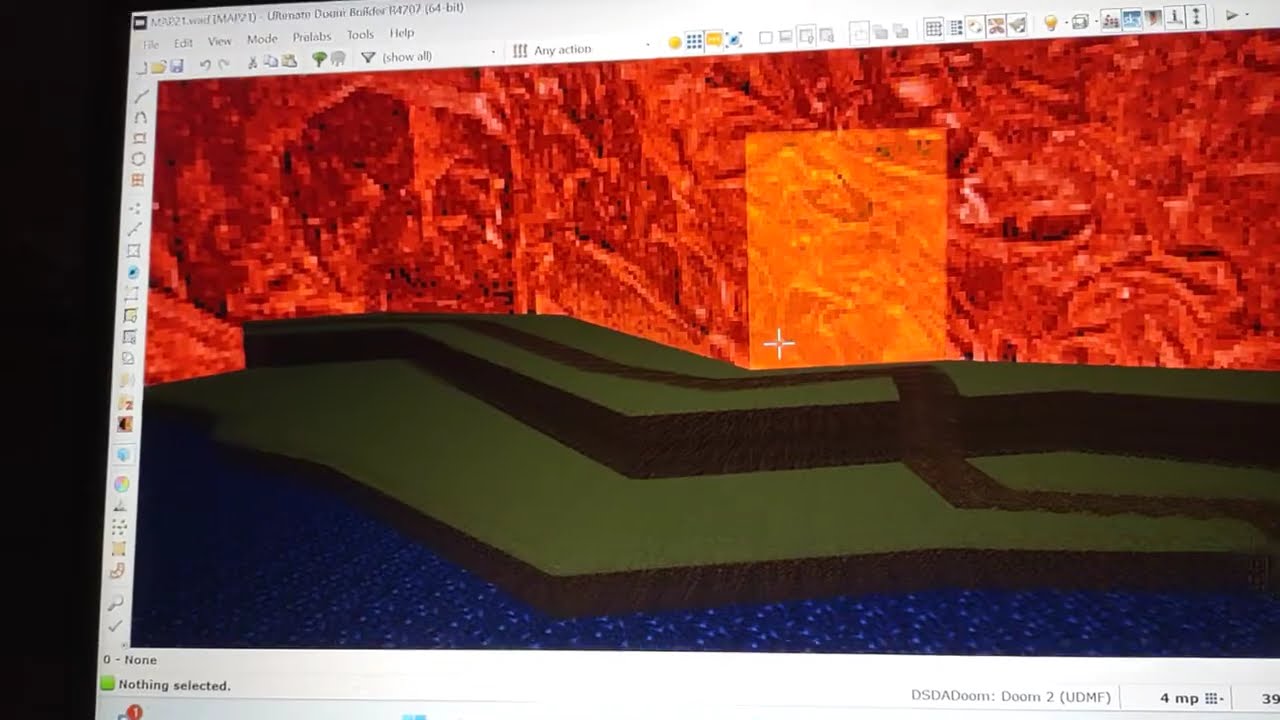Click the blue circle mode icon in sidebar
Image resolution: width=1280 pixels, height=720 pixels.
[x=132, y=272]
